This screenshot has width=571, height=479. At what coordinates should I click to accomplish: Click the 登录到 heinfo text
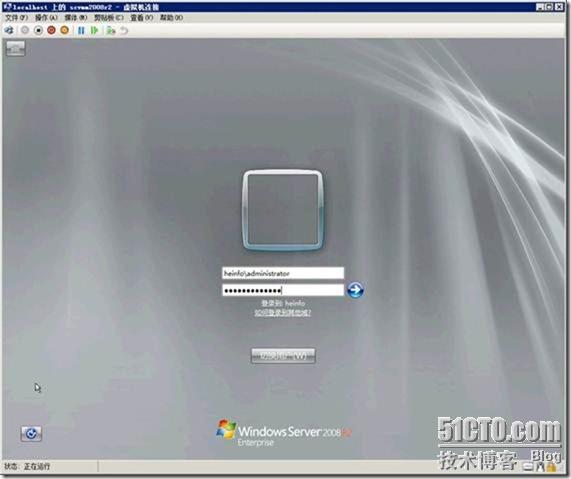tap(283, 303)
